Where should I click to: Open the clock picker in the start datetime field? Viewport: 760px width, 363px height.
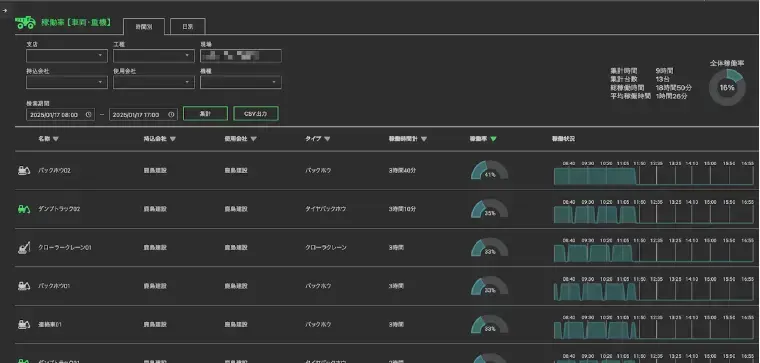tap(88, 115)
